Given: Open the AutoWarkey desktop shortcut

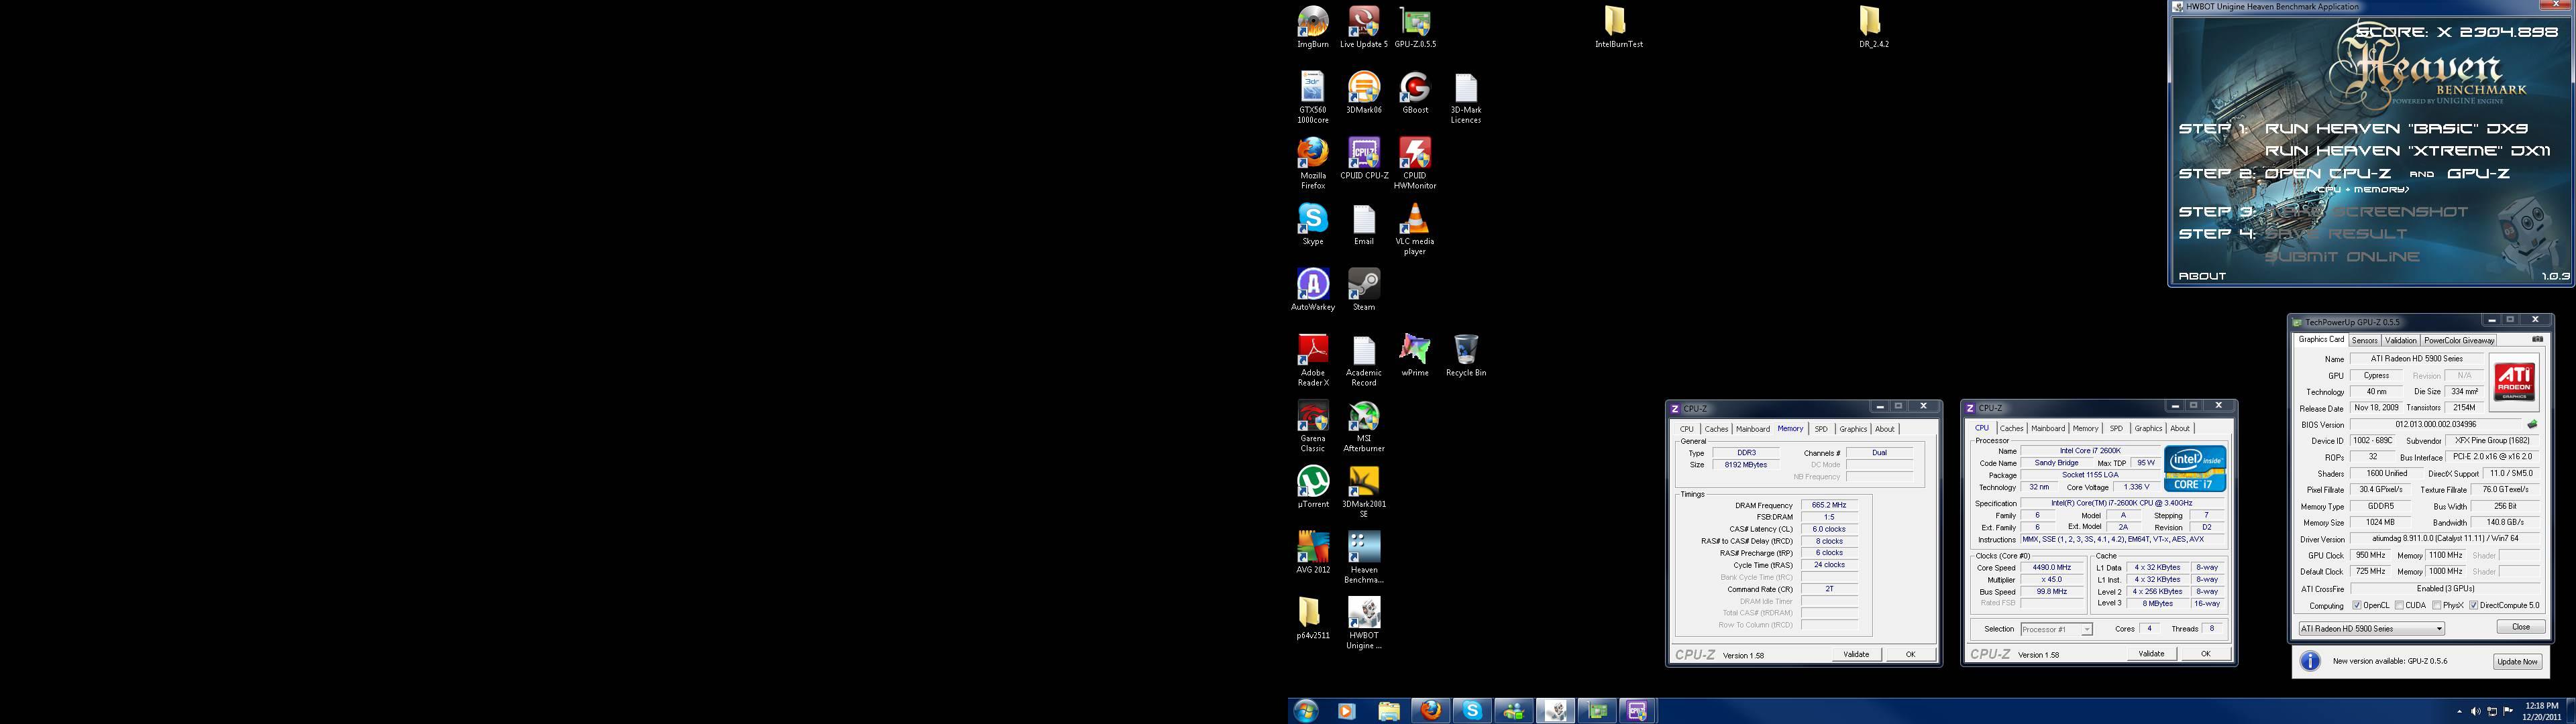Looking at the screenshot, I should point(1313,290).
